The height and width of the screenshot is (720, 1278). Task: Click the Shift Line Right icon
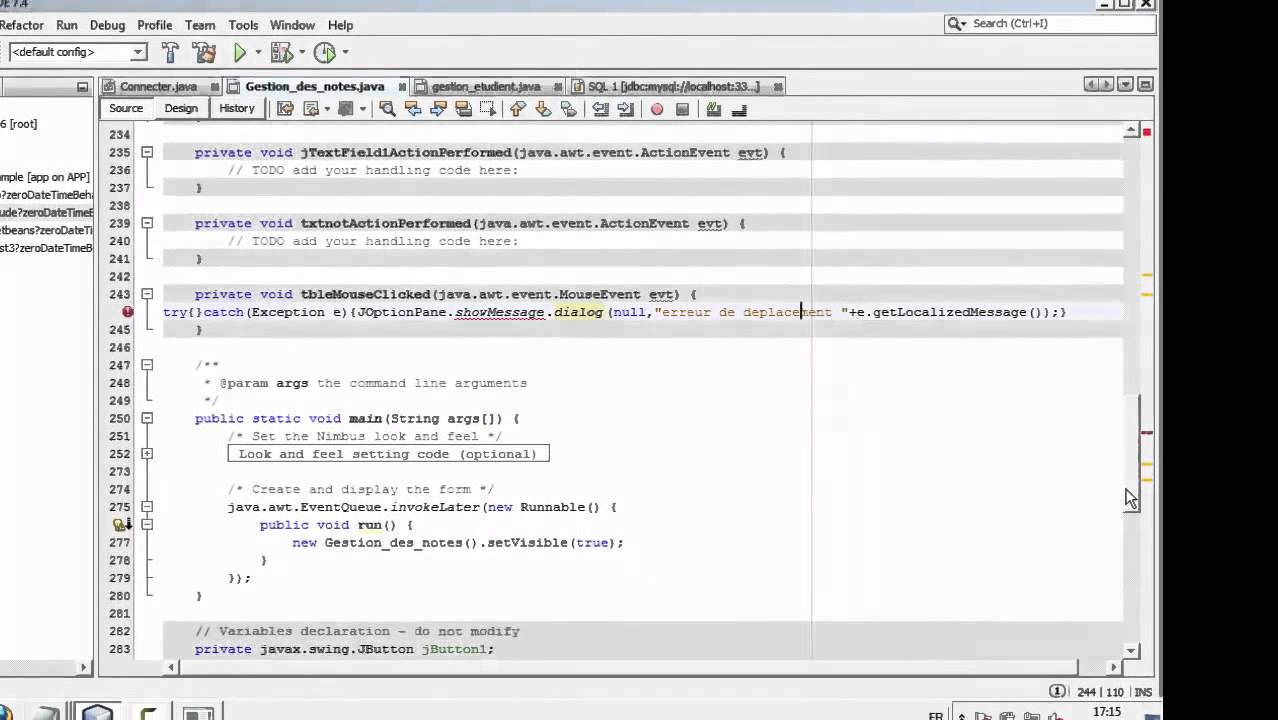click(x=625, y=109)
